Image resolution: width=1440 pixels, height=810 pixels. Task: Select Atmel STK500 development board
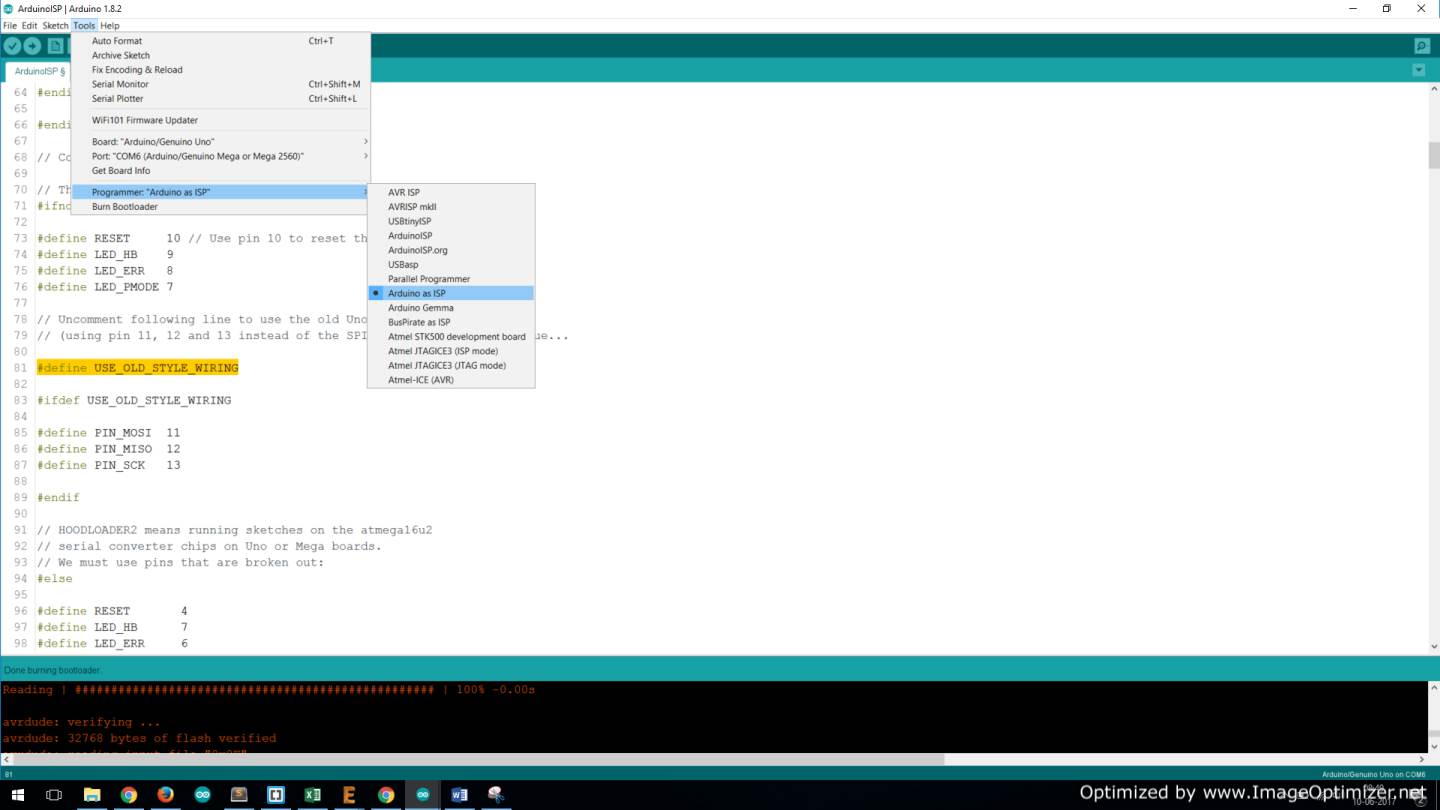451,337
